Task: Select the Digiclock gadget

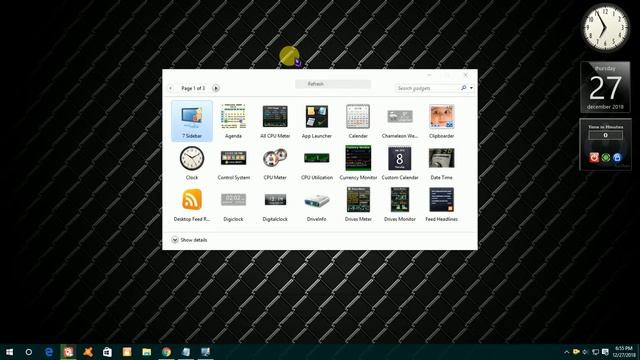Action: click(x=233, y=204)
